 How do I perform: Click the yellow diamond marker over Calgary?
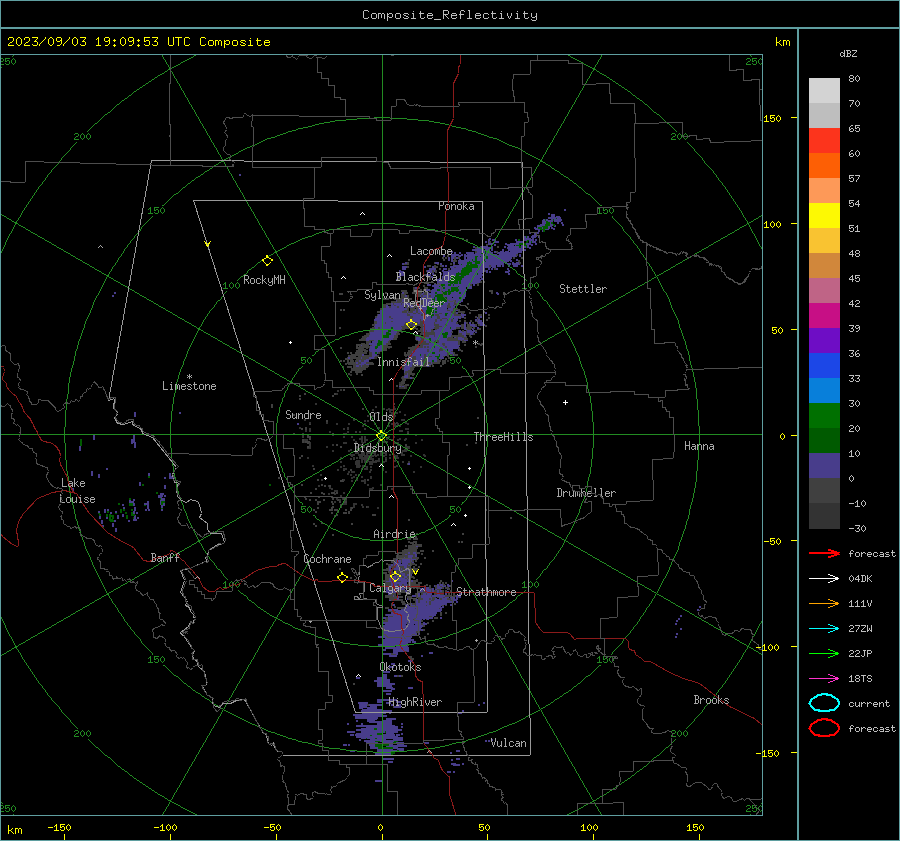click(395, 576)
